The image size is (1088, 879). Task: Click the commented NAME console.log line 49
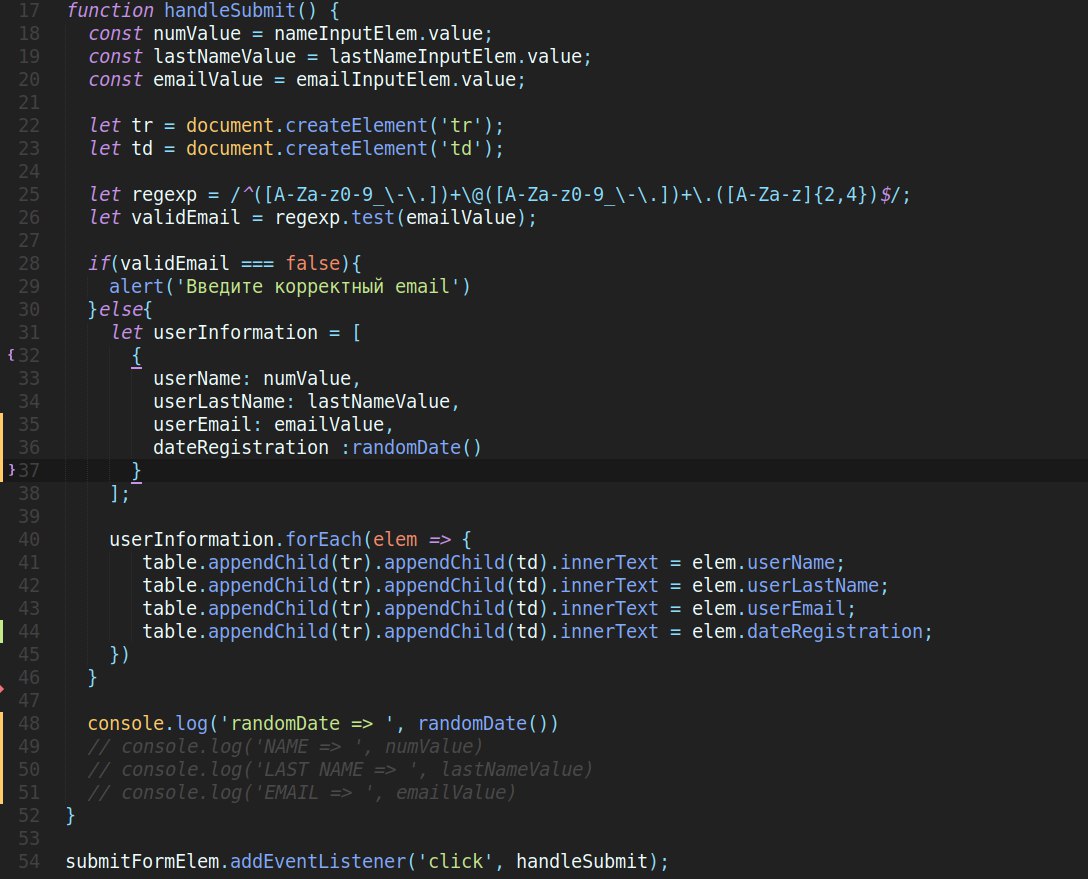coord(285,746)
